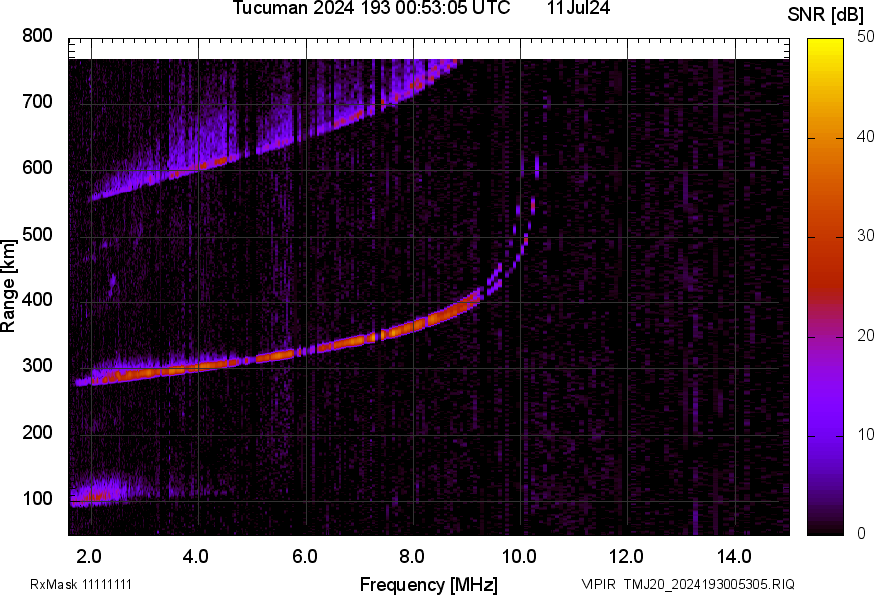Click the frequency tick label 8.0
Screen dimensions: 874x595
coord(412,557)
